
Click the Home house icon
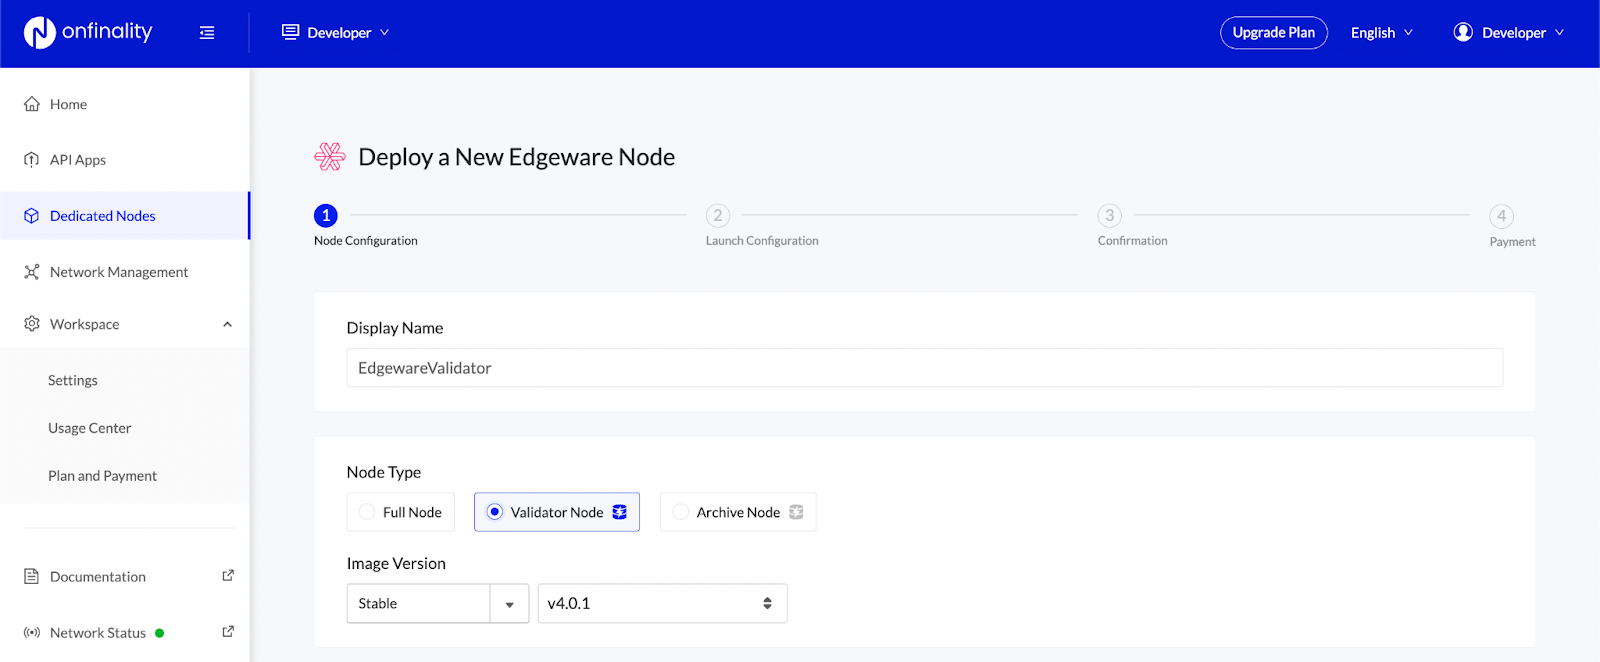click(32, 104)
